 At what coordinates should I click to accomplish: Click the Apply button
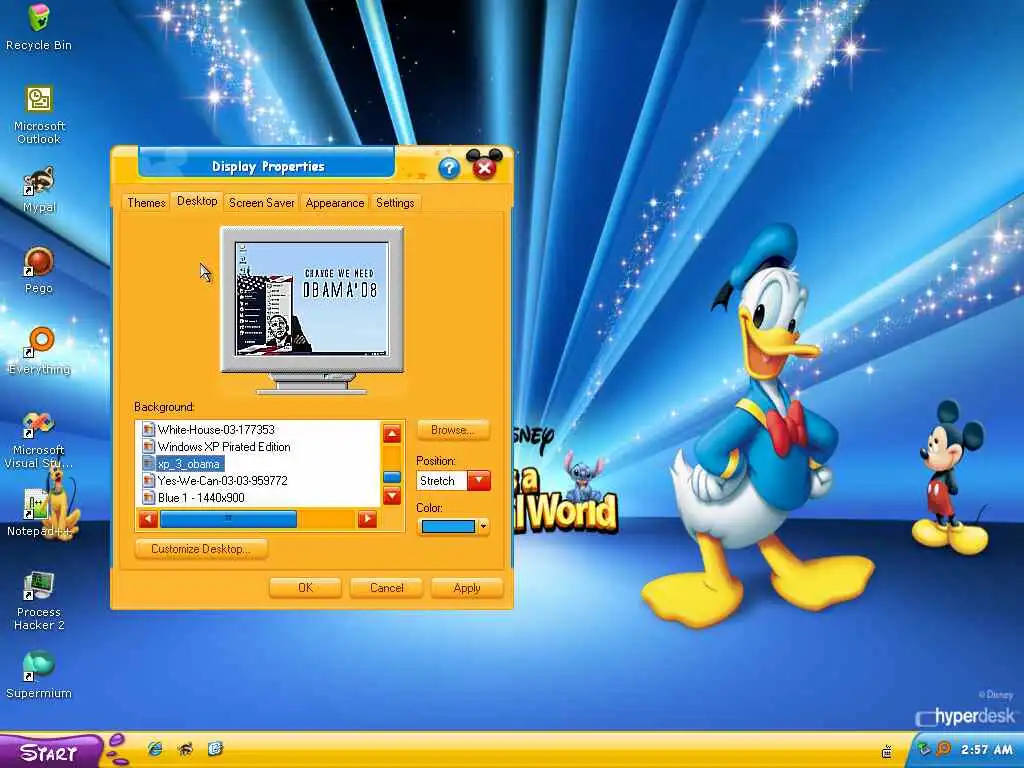466,588
